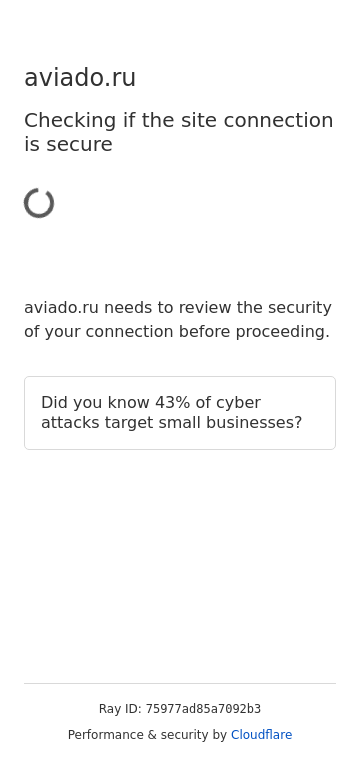Click the word "proceeding." in the paragraph
The image size is (360, 760).
tap(282, 332)
